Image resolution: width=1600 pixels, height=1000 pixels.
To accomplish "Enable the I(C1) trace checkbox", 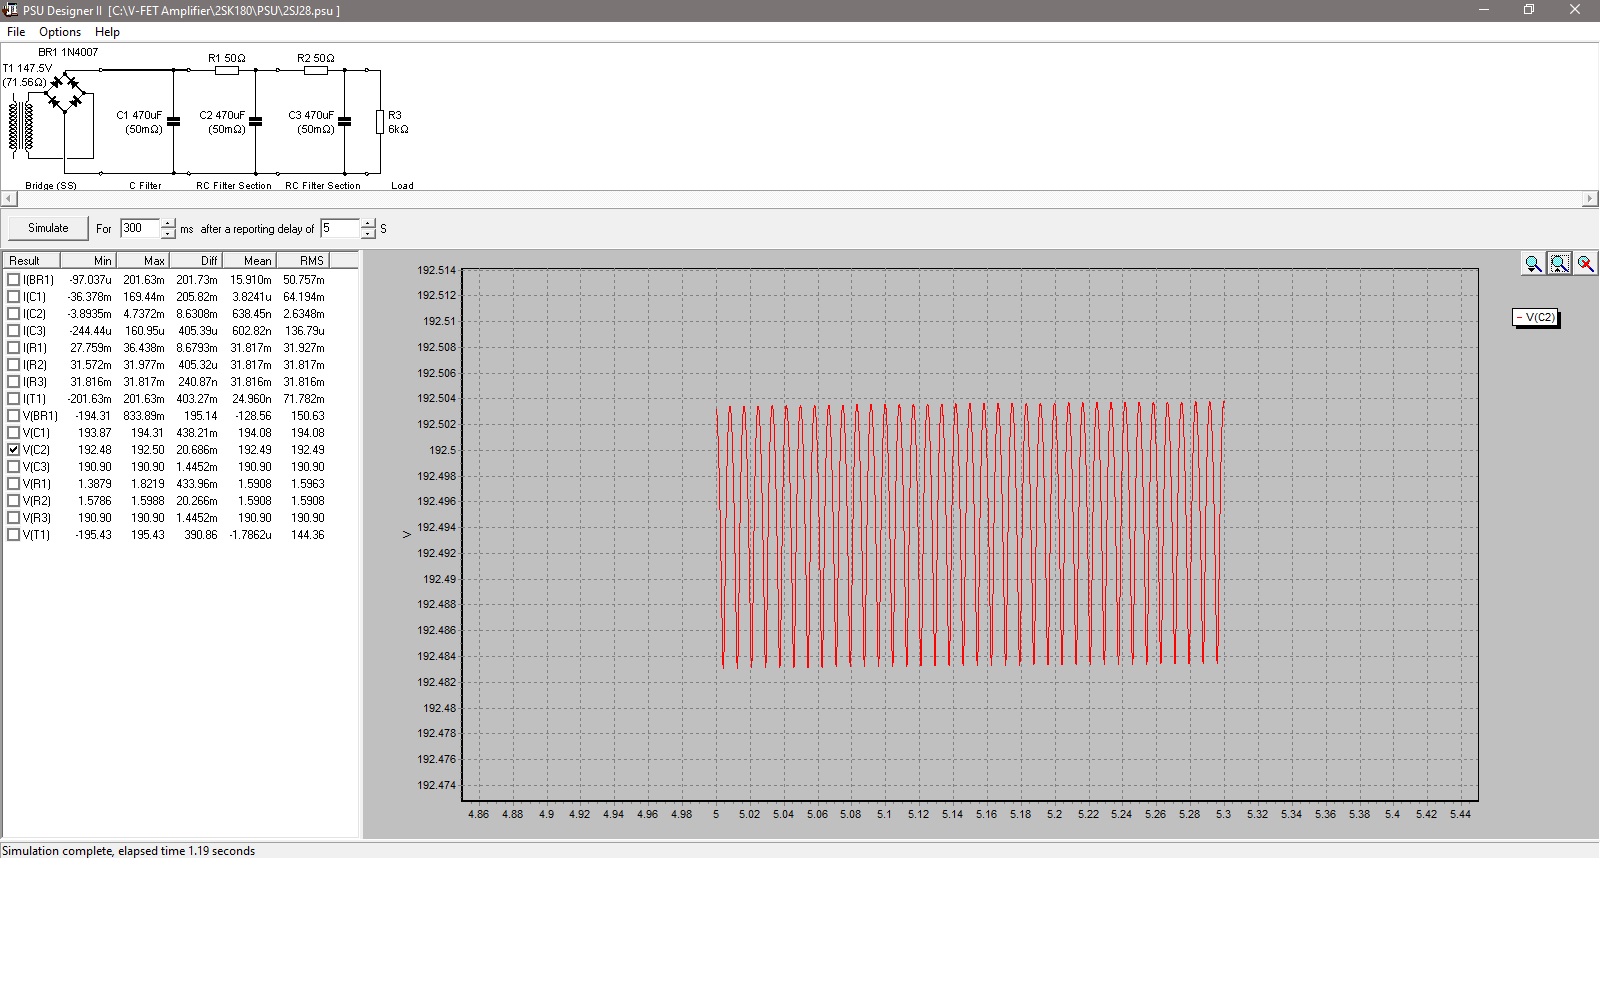I will [x=14, y=297].
